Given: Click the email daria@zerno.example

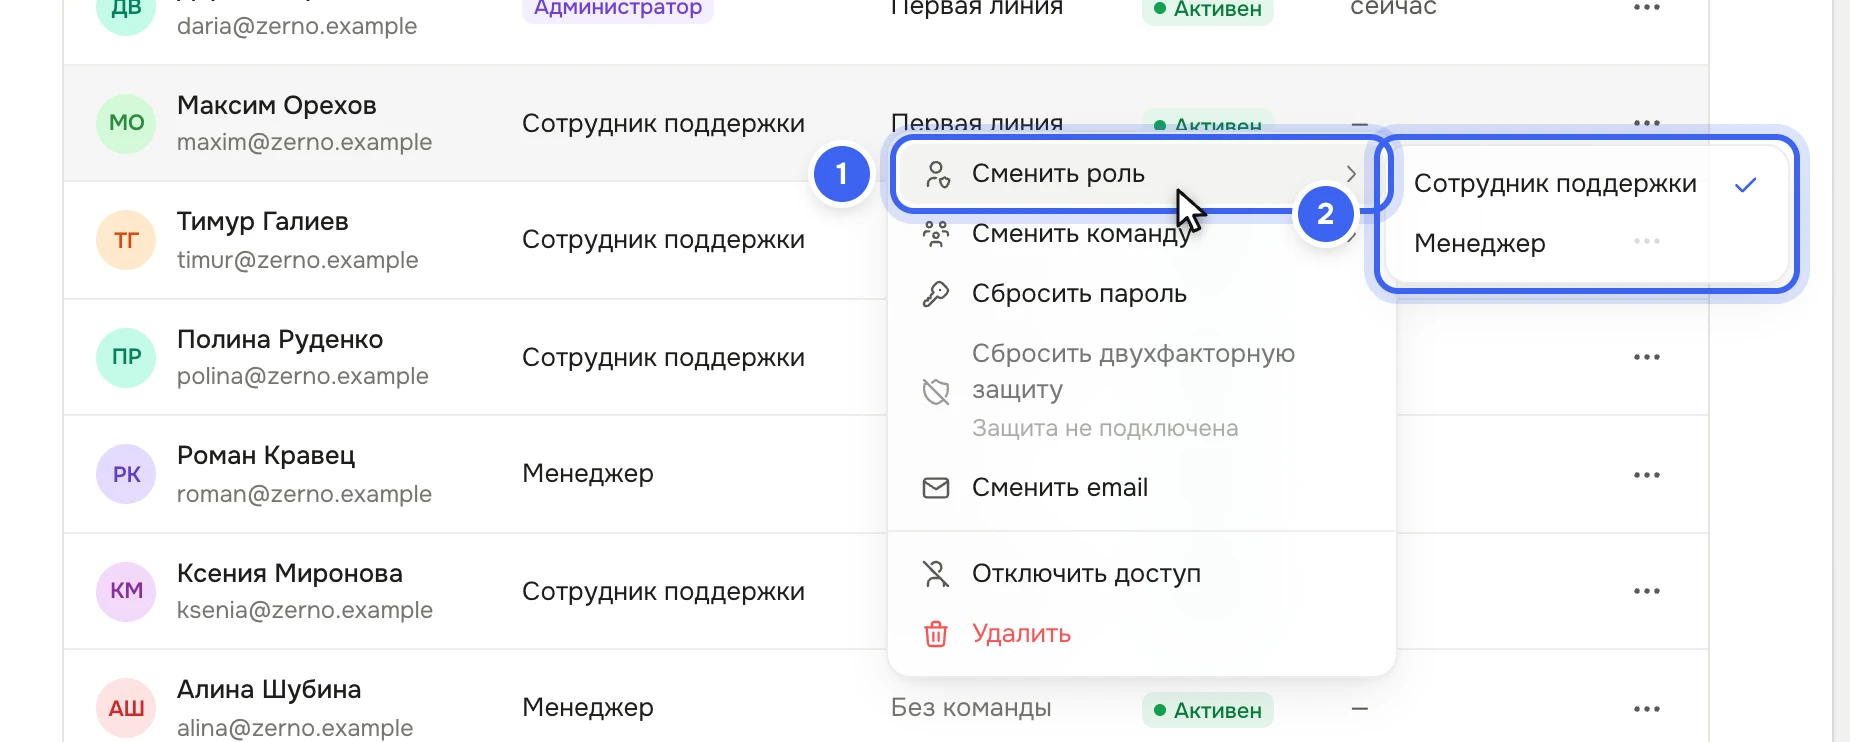Looking at the screenshot, I should (x=297, y=26).
